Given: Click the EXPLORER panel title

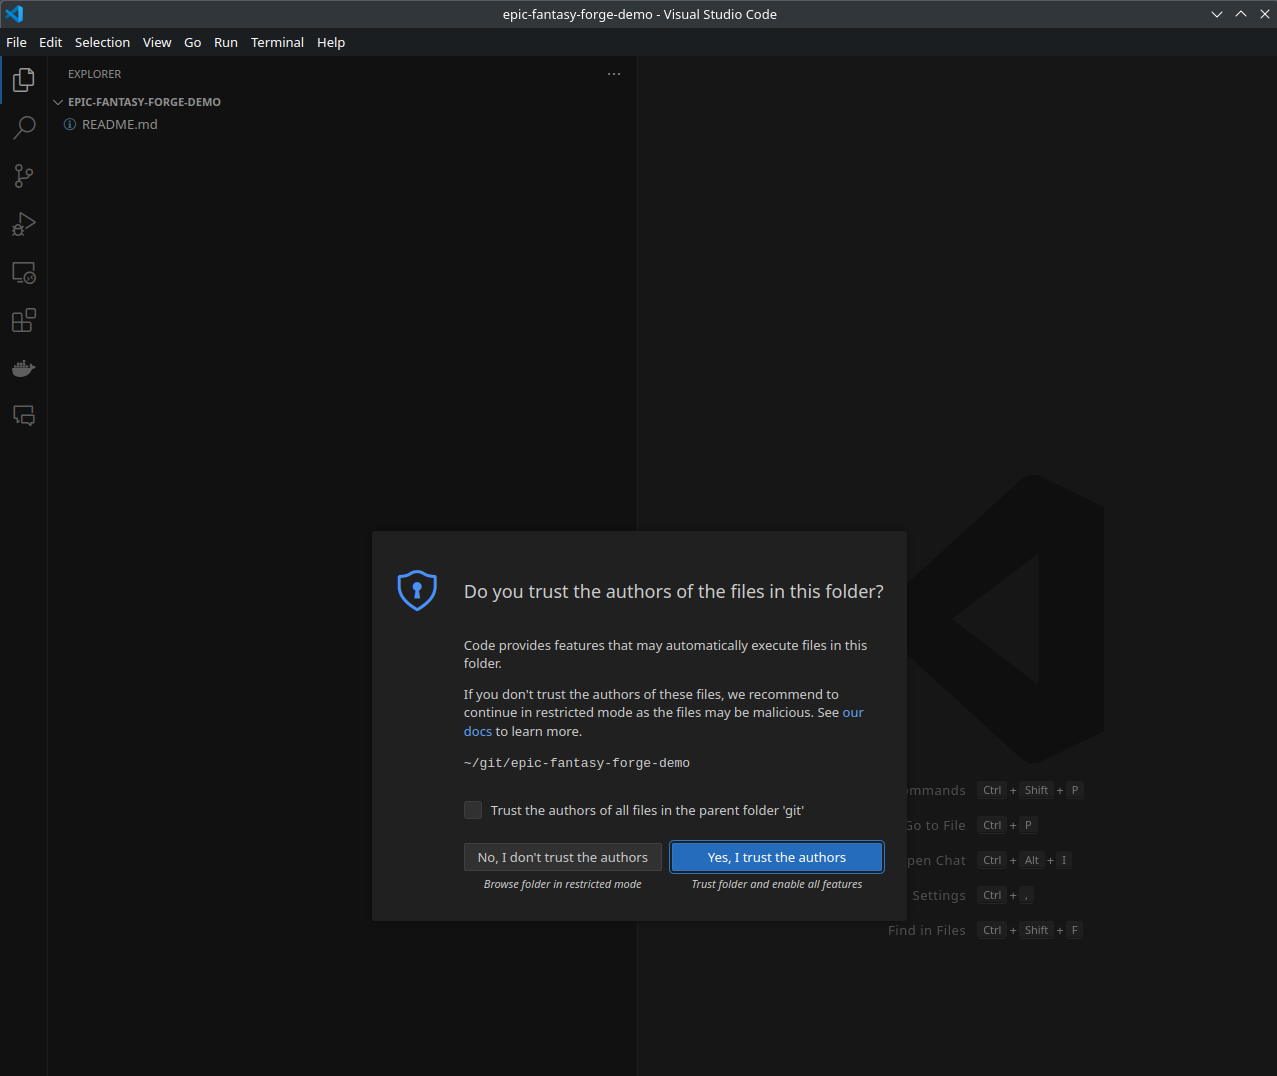Looking at the screenshot, I should pyautogui.click(x=95, y=74).
